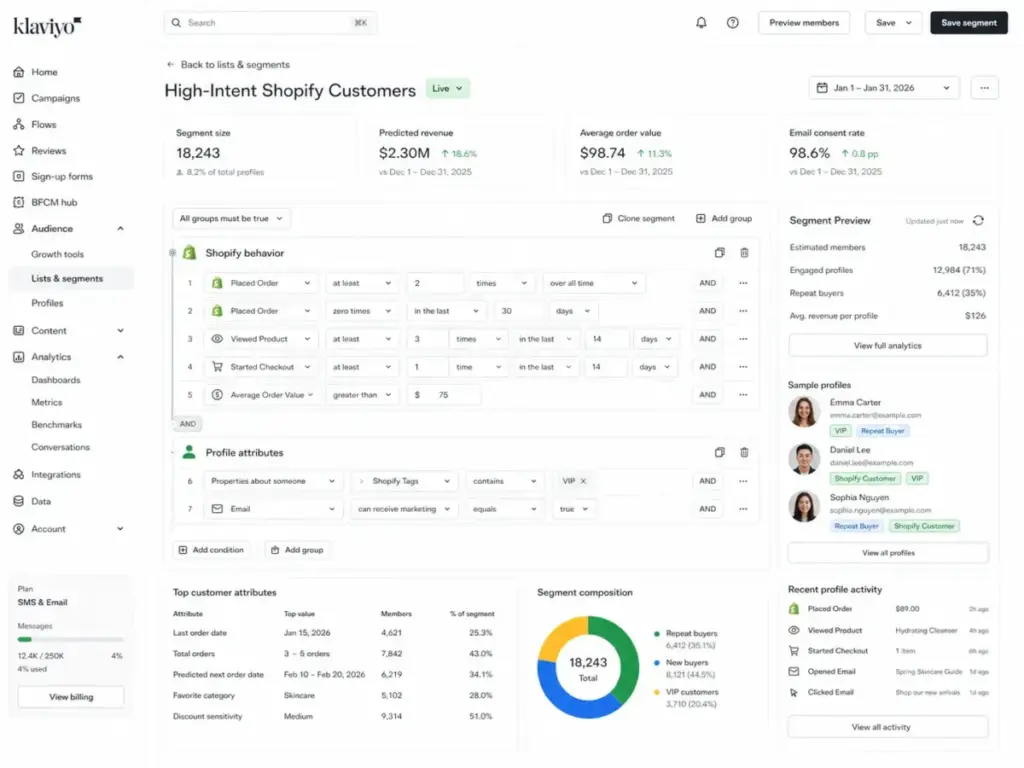
Task: Toggle the AND operator on Started Checkout row
Action: [707, 367]
